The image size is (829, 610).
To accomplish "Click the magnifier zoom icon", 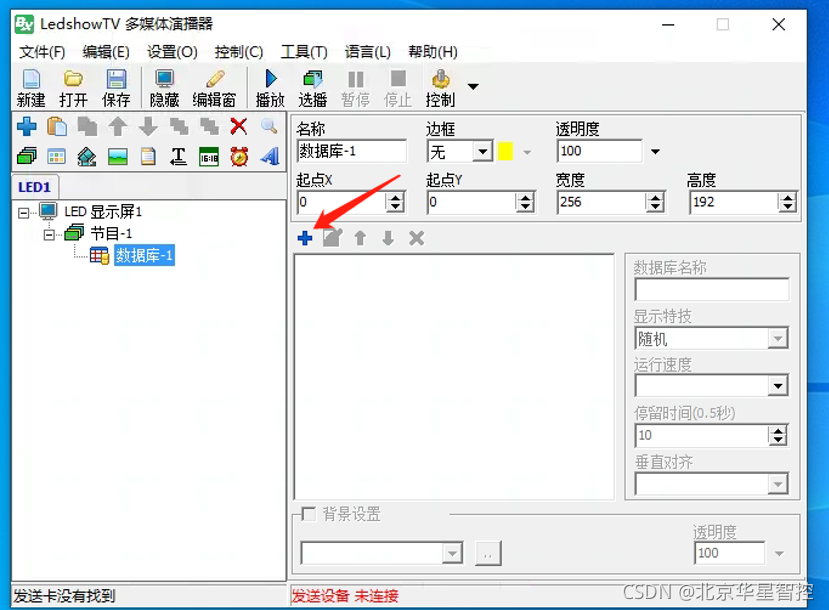I will 267,126.
